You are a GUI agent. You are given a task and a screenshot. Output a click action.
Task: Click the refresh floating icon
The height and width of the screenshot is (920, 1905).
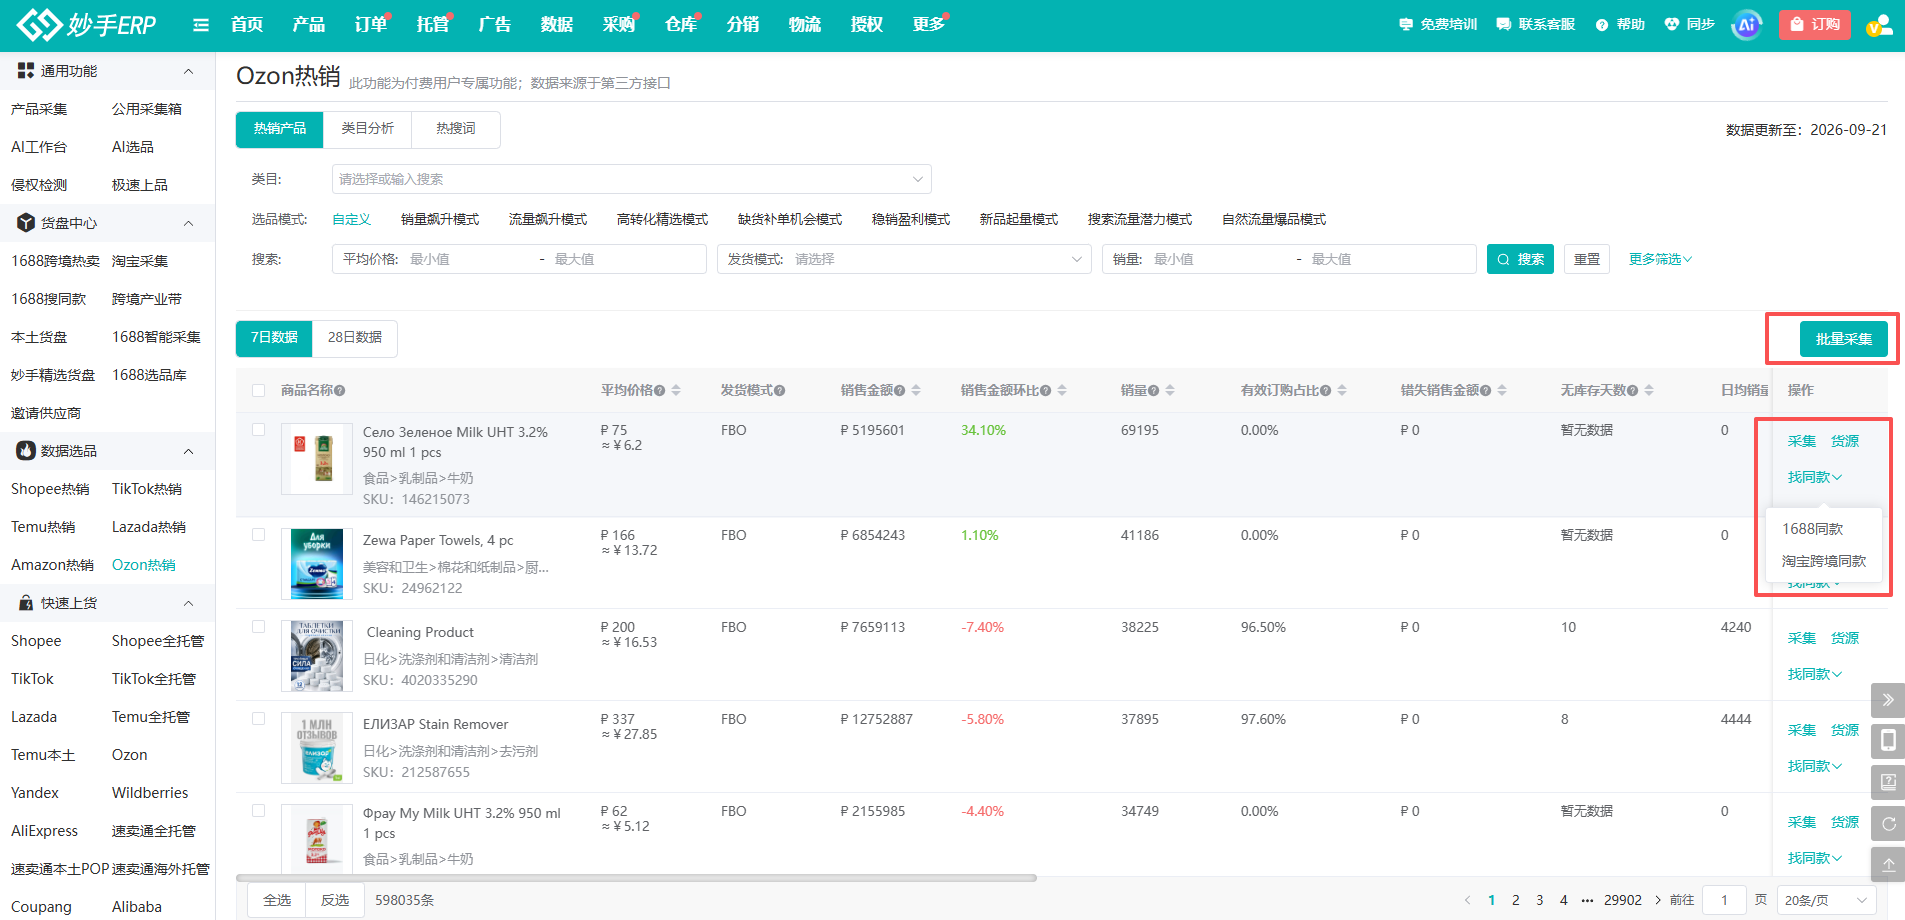(x=1888, y=823)
